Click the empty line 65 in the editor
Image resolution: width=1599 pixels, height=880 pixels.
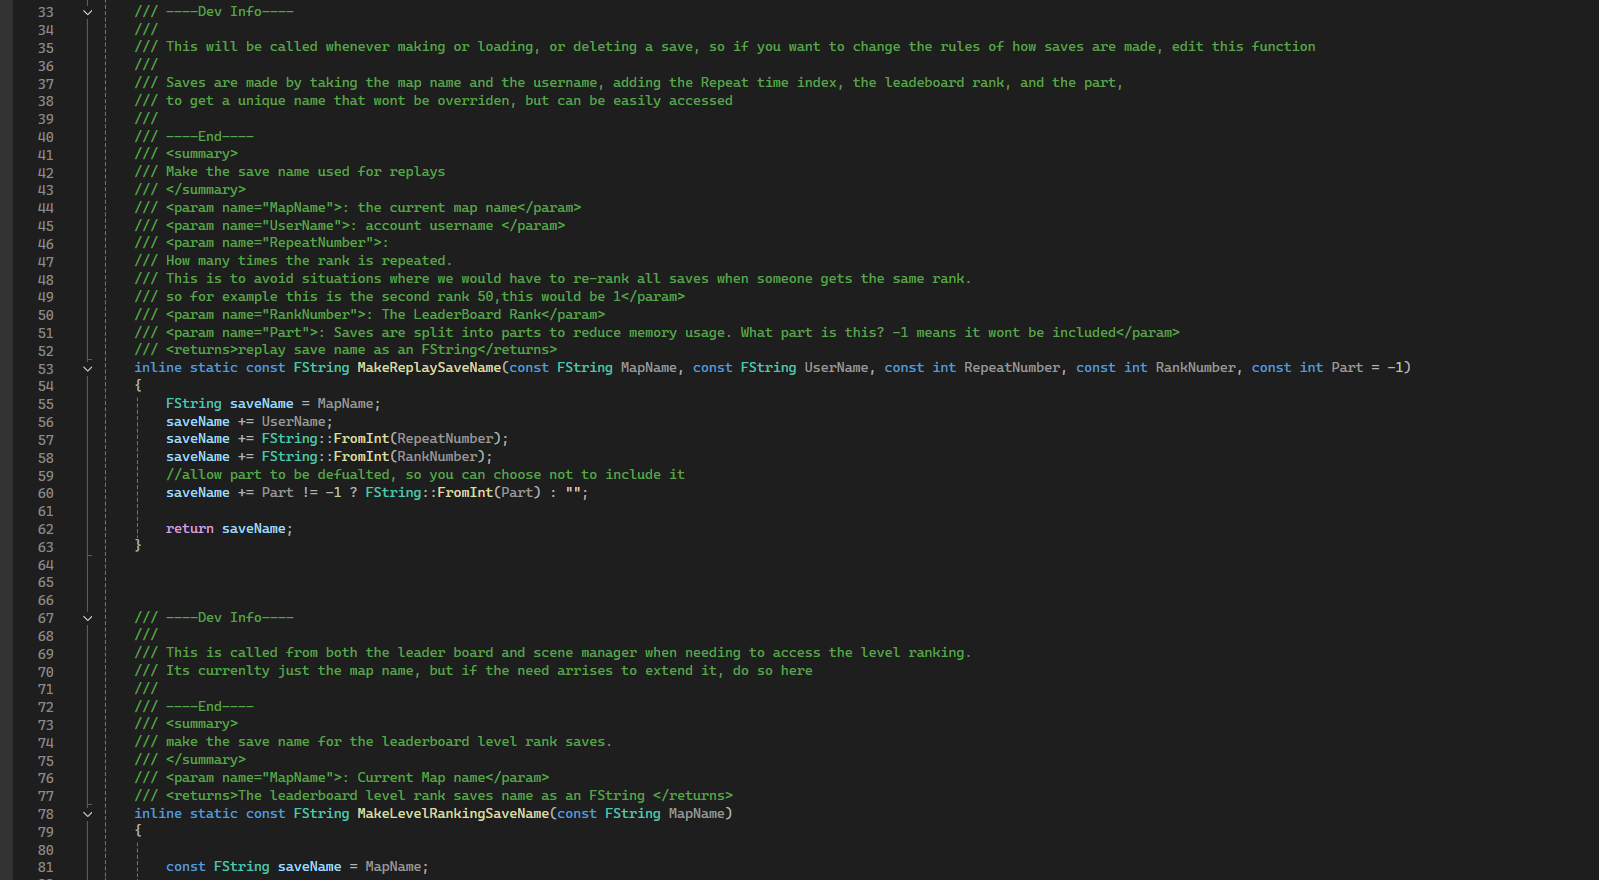click(x=400, y=582)
